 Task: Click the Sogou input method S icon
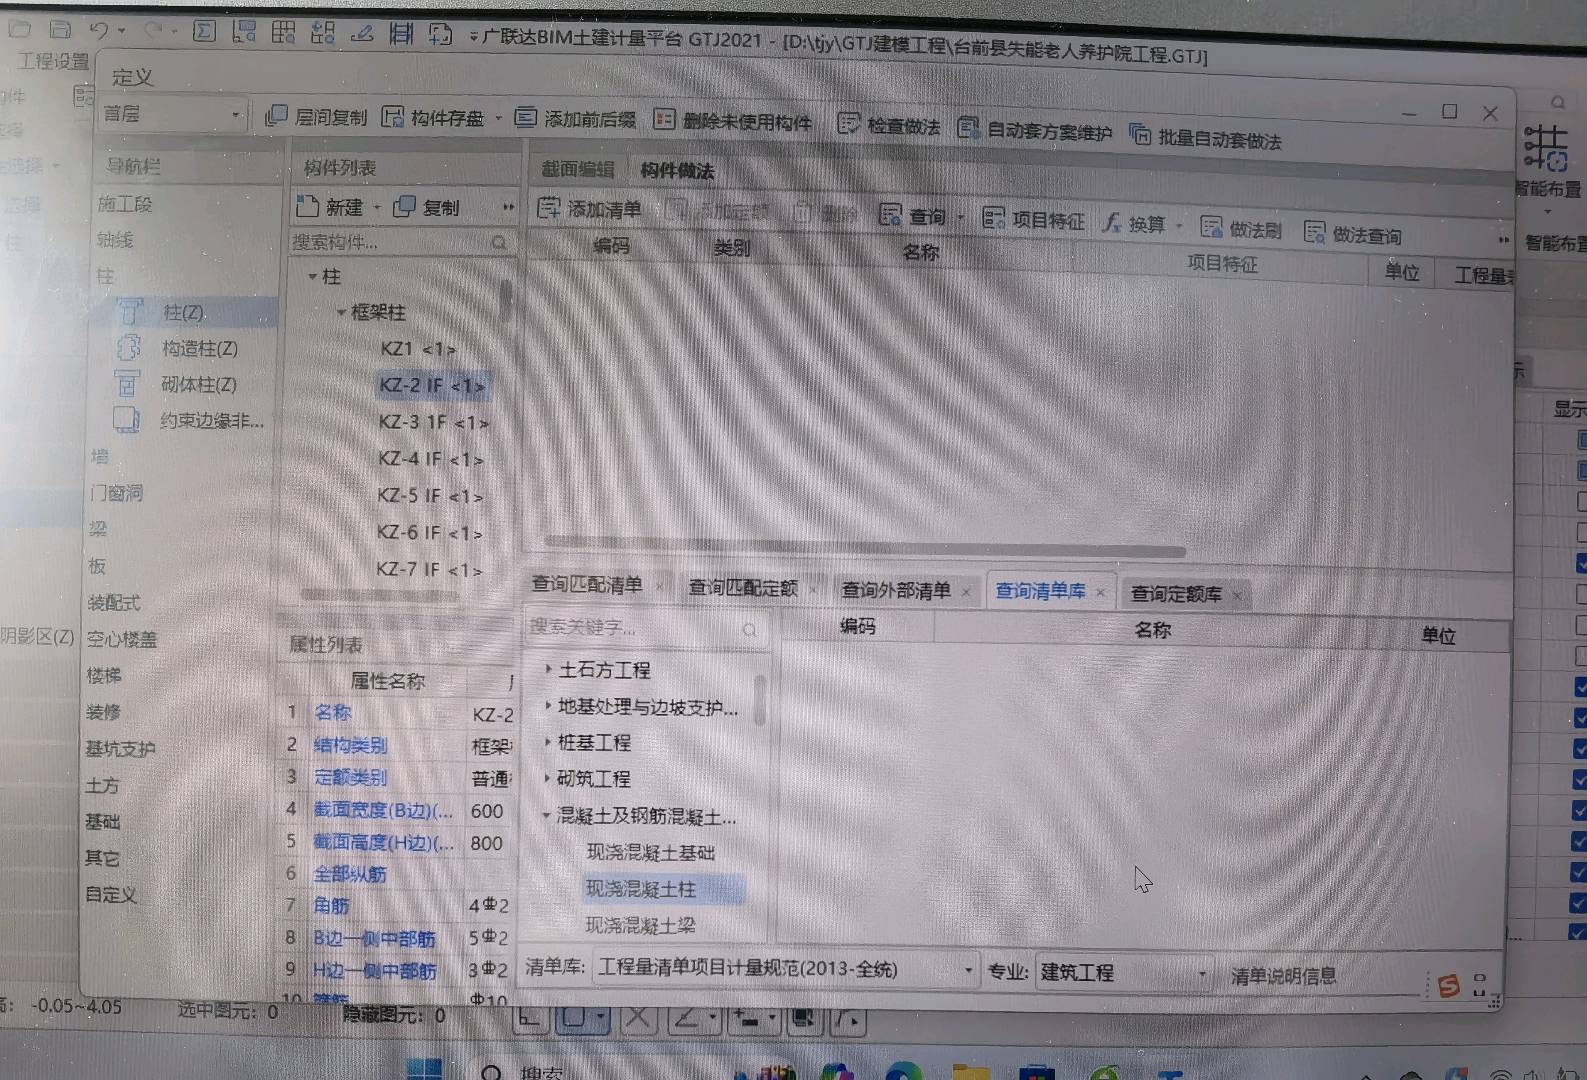point(1447,986)
